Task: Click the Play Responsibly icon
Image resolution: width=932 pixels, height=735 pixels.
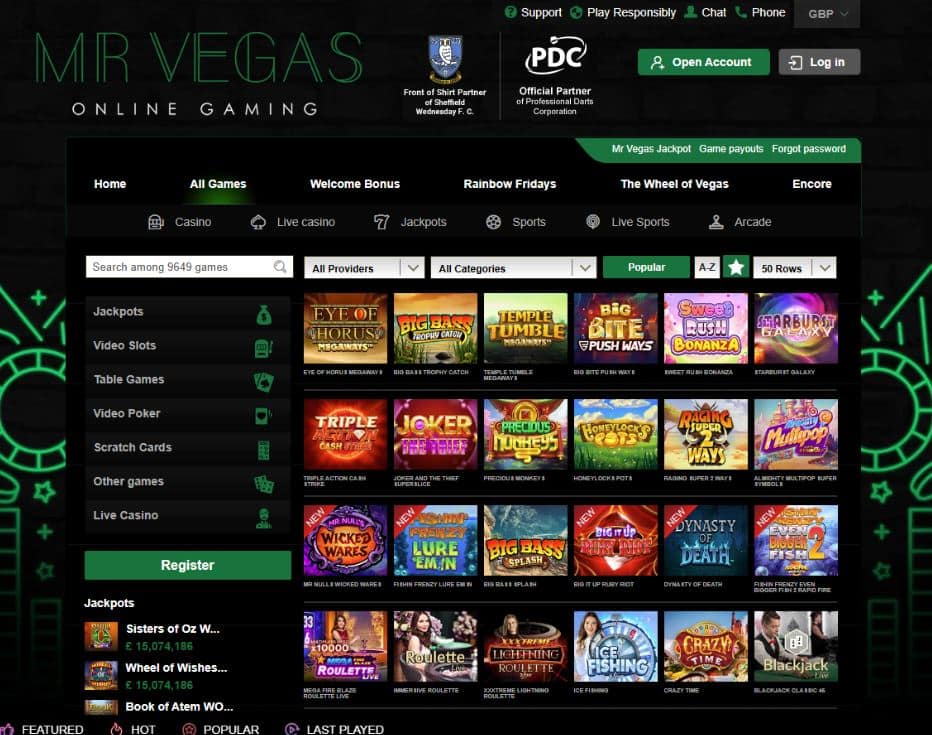Action: [x=576, y=12]
